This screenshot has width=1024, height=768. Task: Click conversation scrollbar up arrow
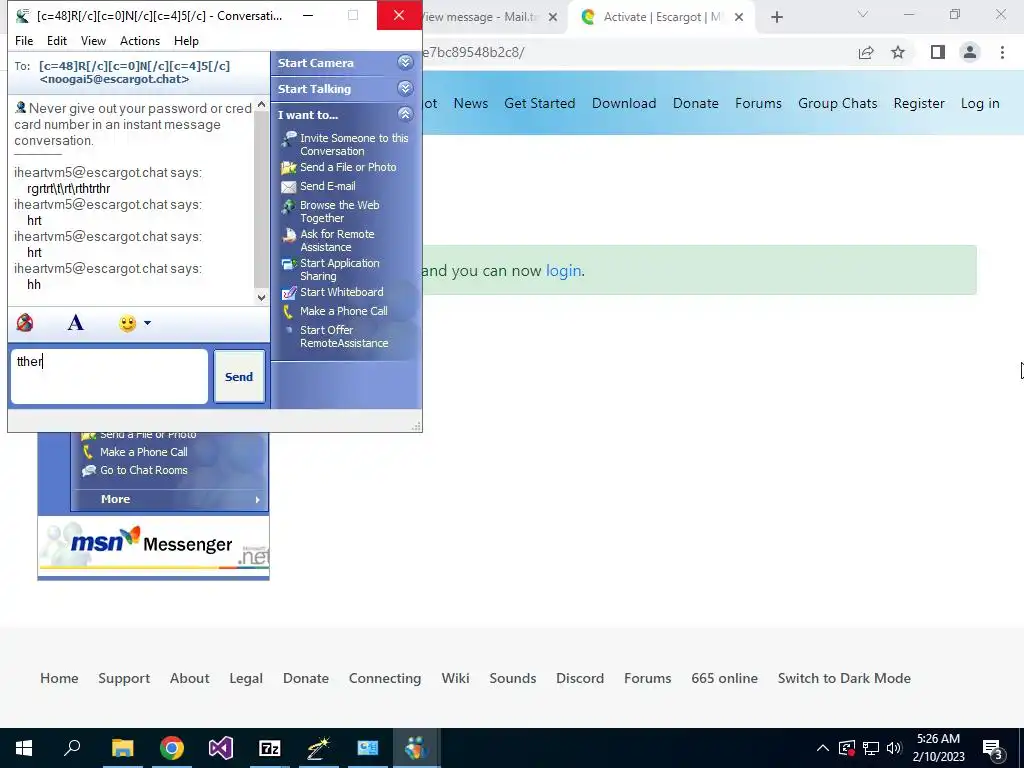click(x=261, y=104)
